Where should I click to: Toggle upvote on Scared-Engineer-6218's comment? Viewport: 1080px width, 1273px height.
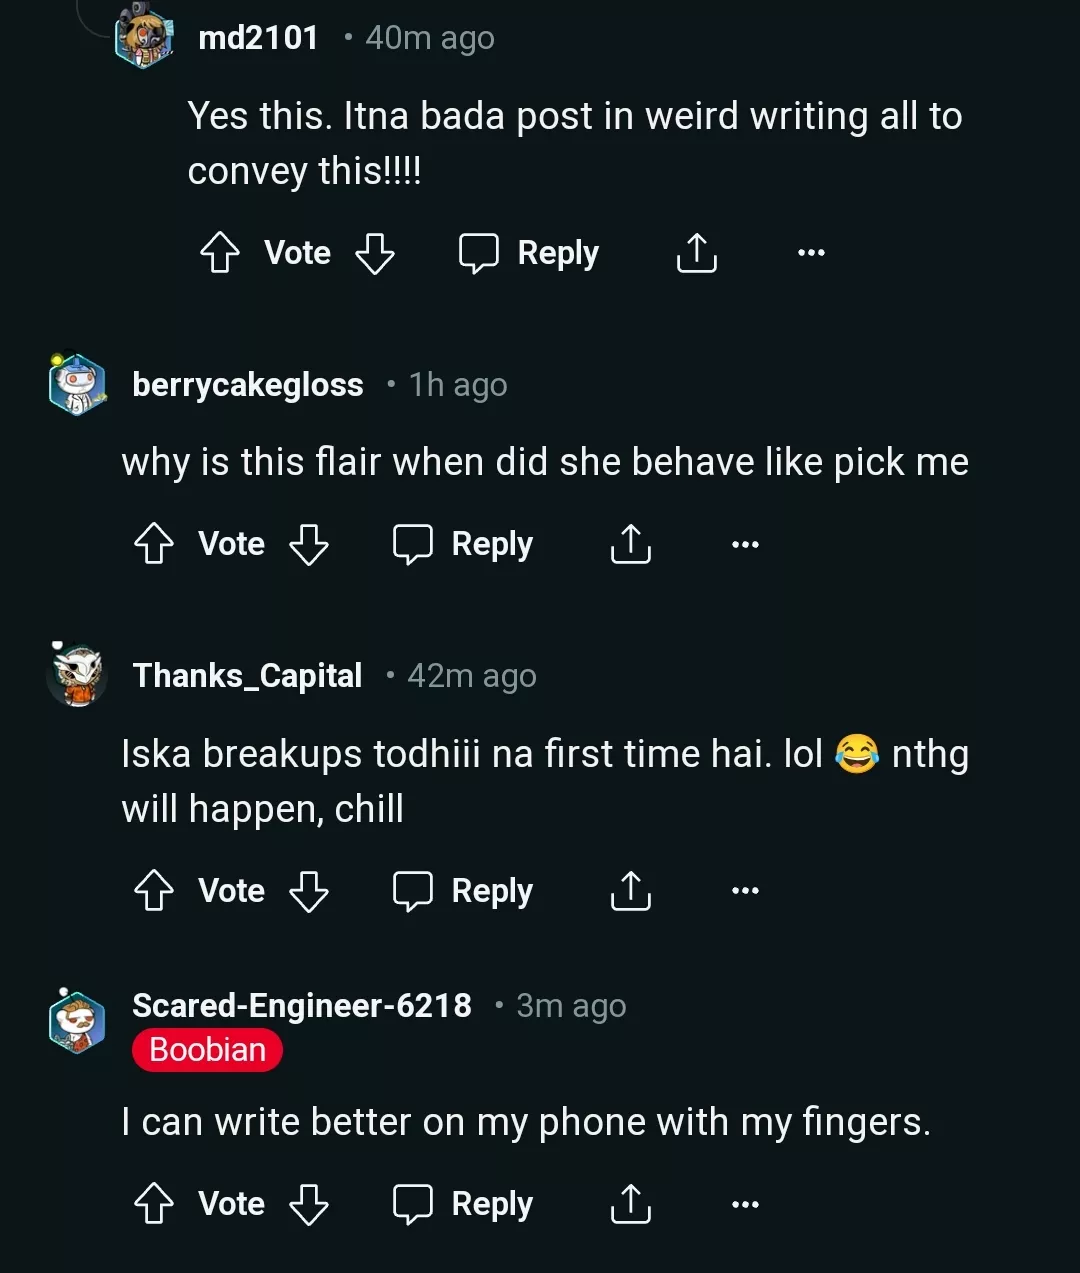[x=154, y=1203]
